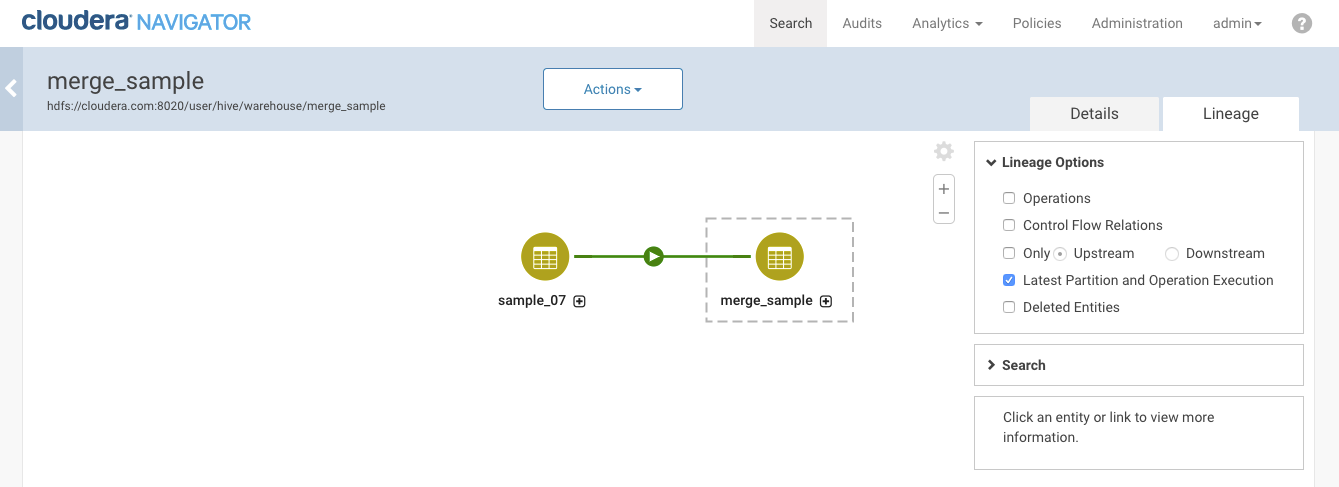Image resolution: width=1339 pixels, height=487 pixels.
Task: Expand the merge_sample node plus icon
Action: [x=826, y=301]
